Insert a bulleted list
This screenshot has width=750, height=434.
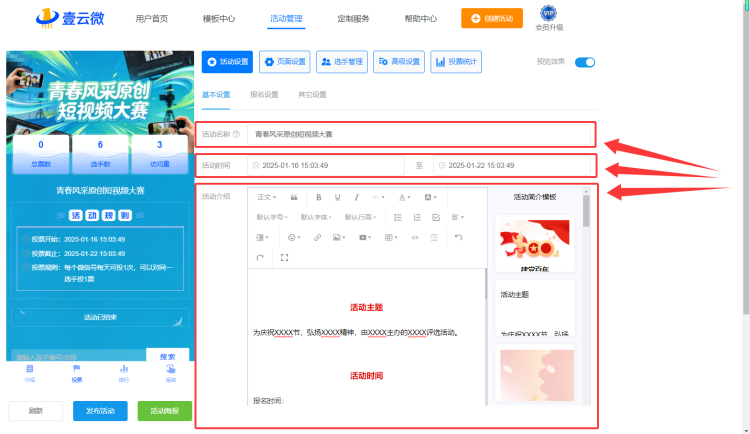tap(397, 217)
